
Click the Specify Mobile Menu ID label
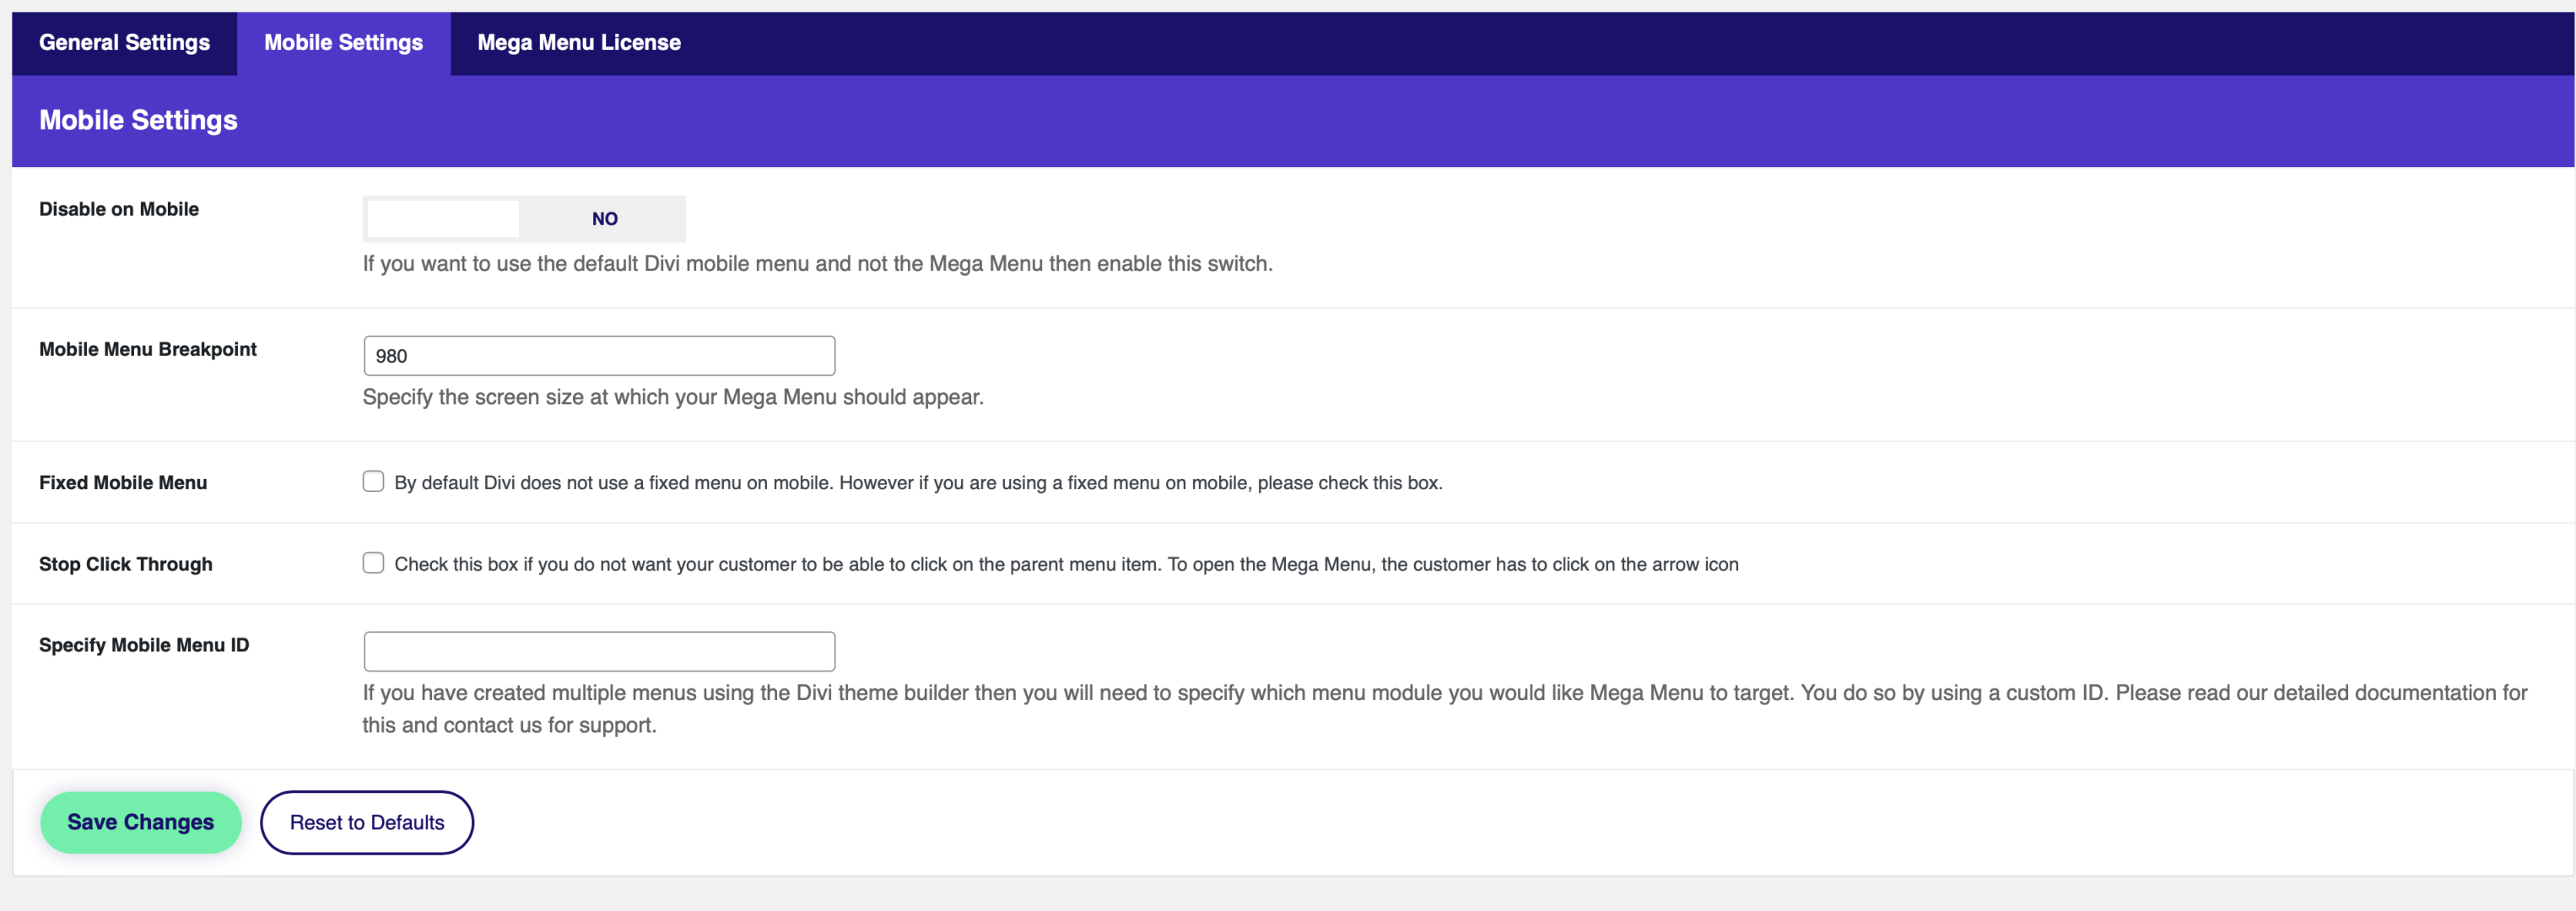144,645
